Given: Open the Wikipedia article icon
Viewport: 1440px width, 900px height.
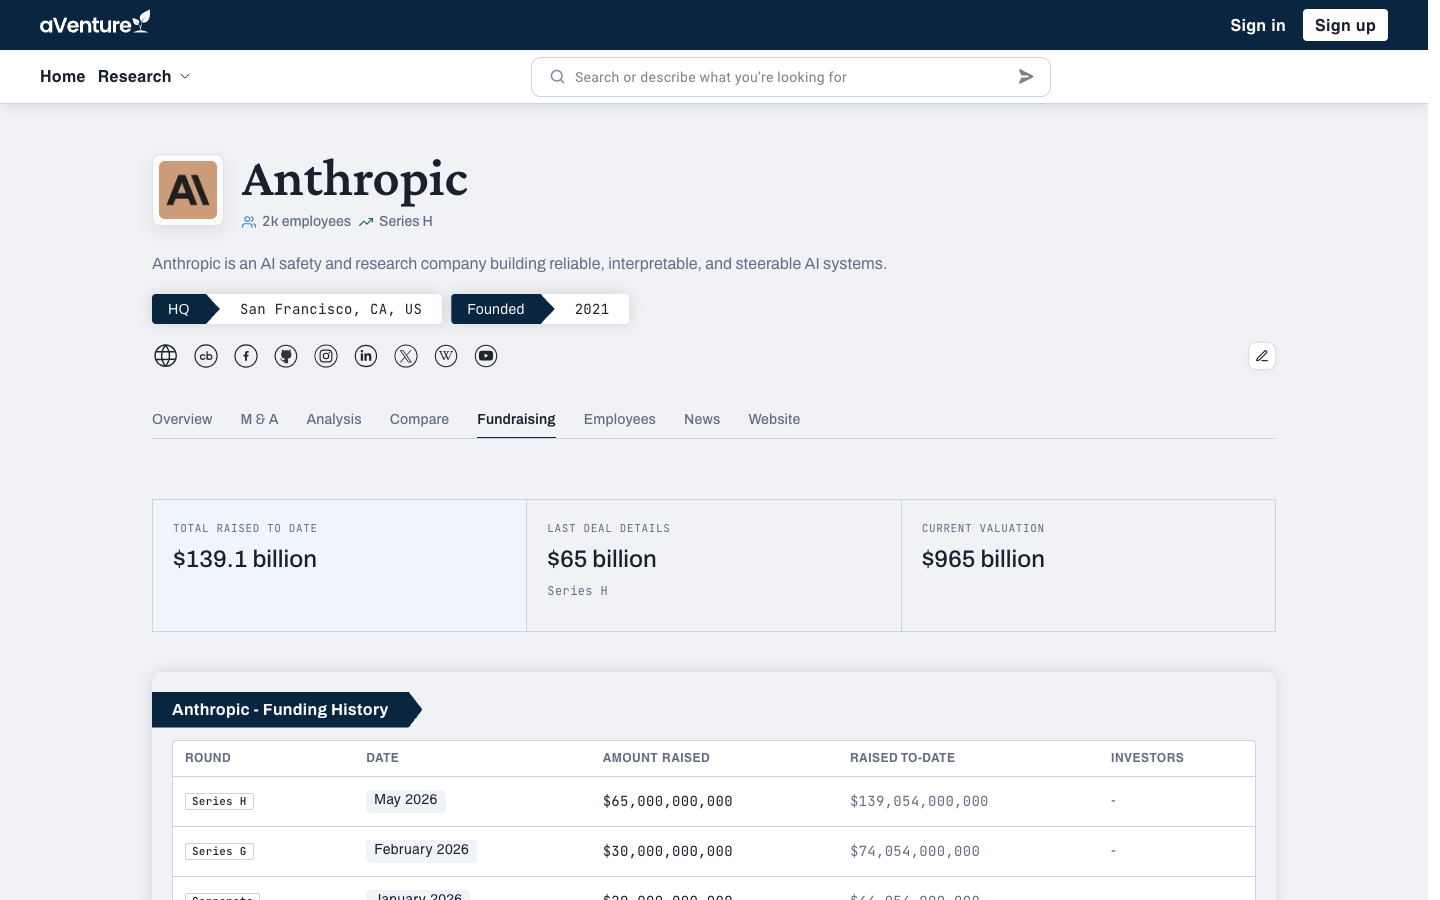Looking at the screenshot, I should coord(446,356).
